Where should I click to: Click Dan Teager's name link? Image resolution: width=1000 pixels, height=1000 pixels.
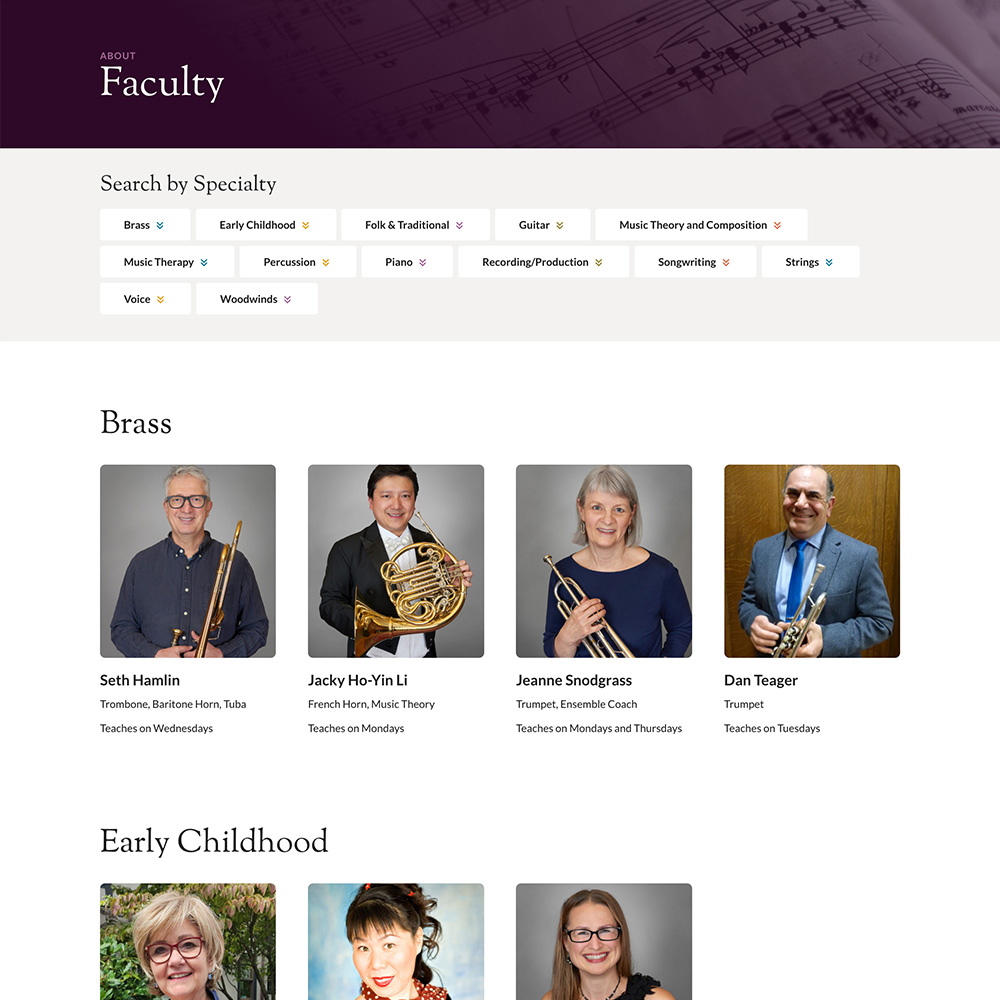coord(761,680)
